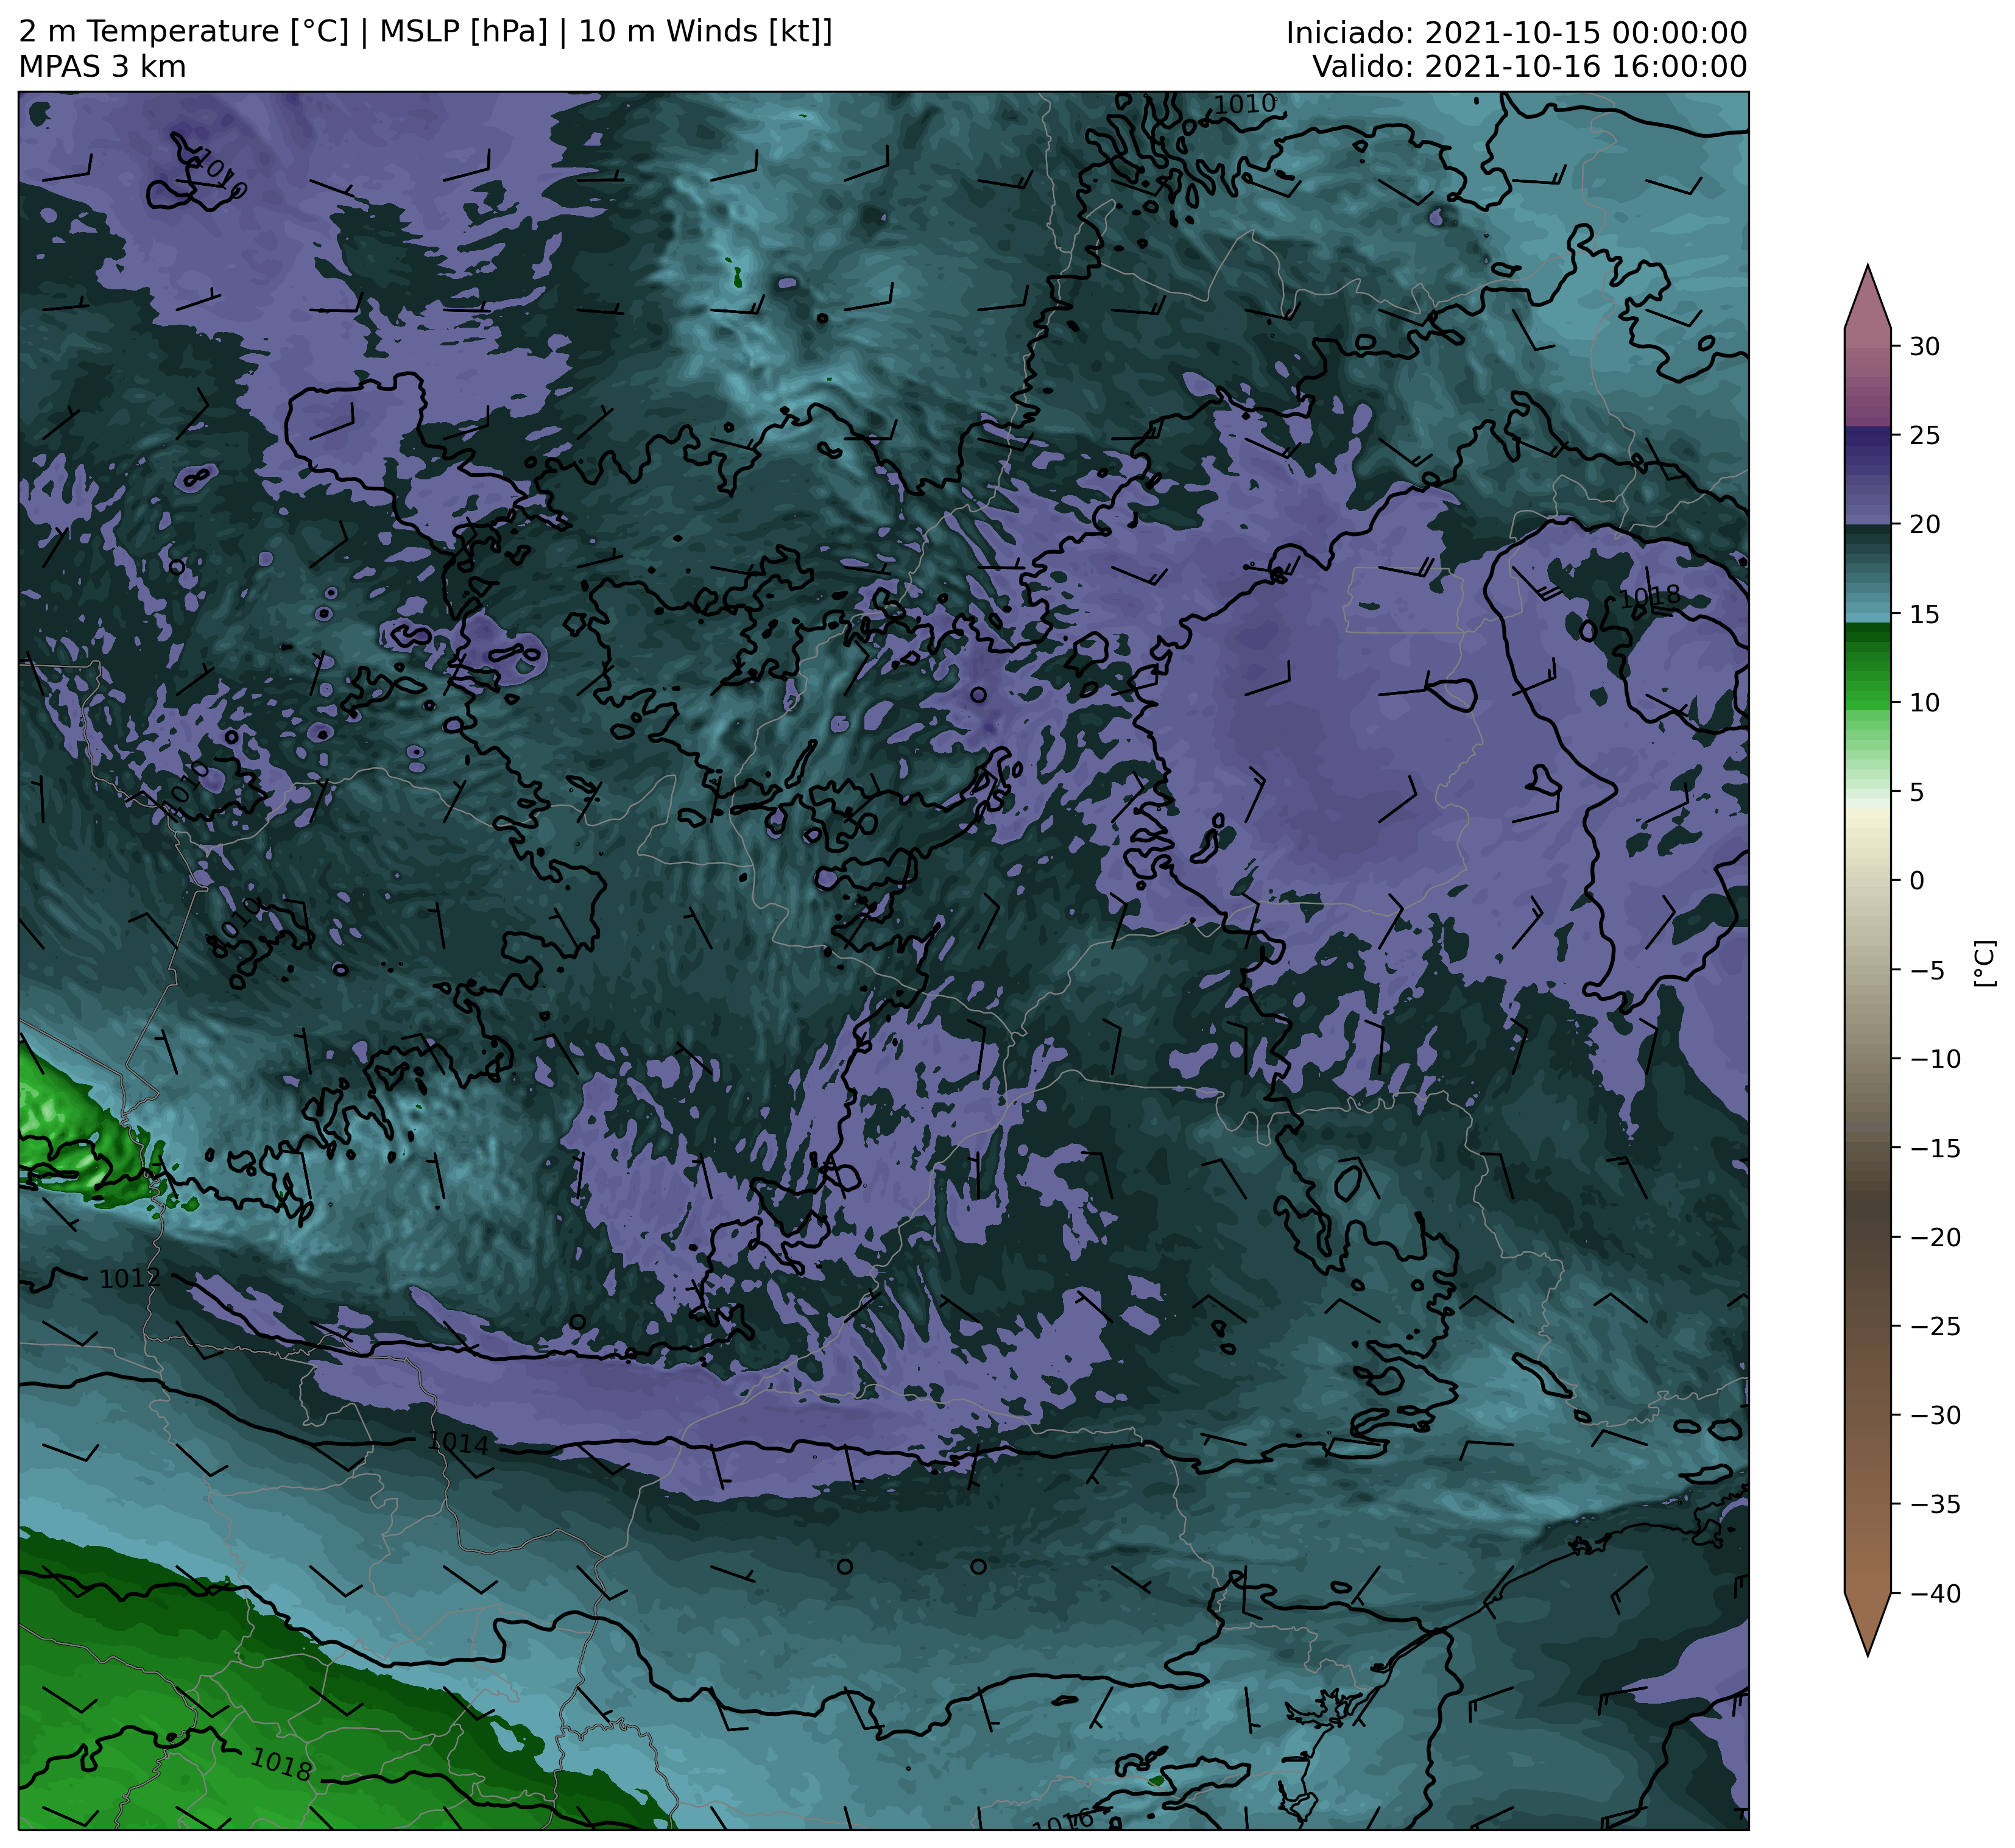Image resolution: width=2015 pixels, height=1848 pixels.
Task: Click the colorbar tick label −40
Action: pyautogui.click(x=1935, y=1593)
